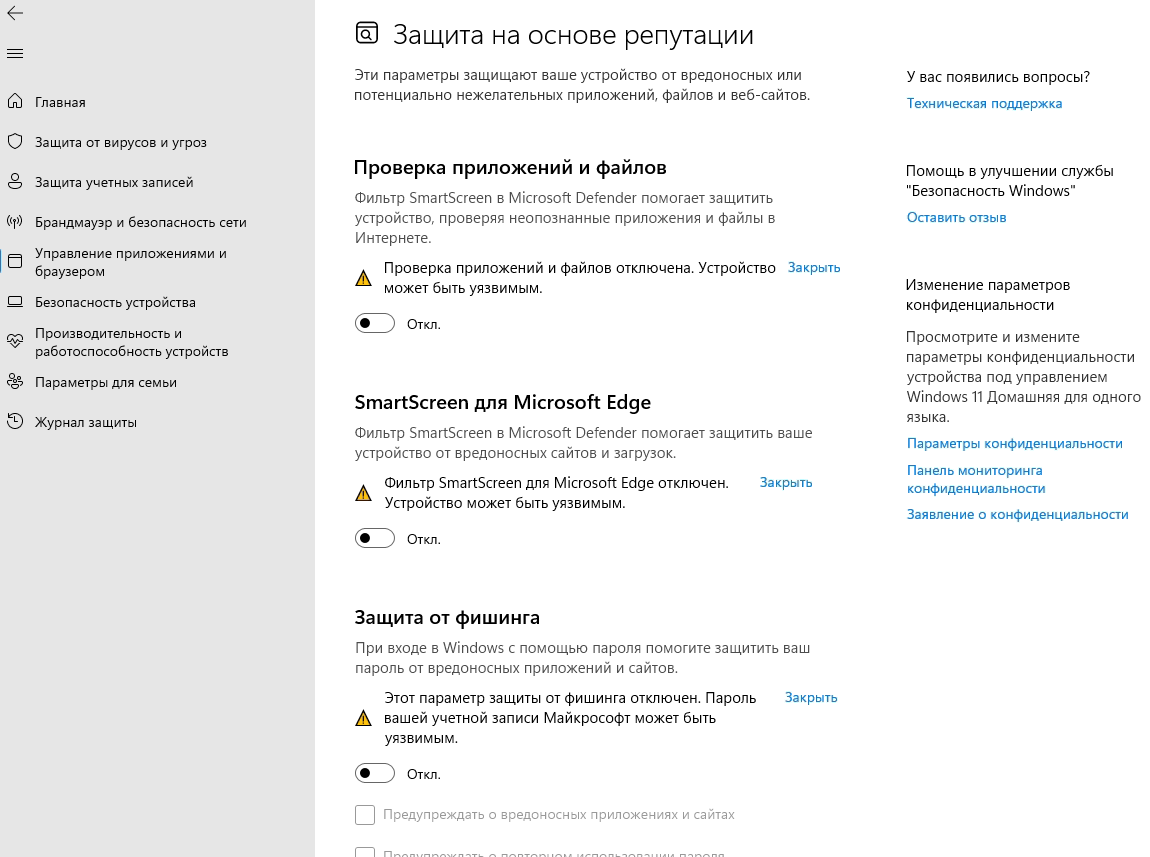This screenshot has width=1150, height=857.
Task: Enable the Защита от фишинга switch
Action: (x=374, y=772)
